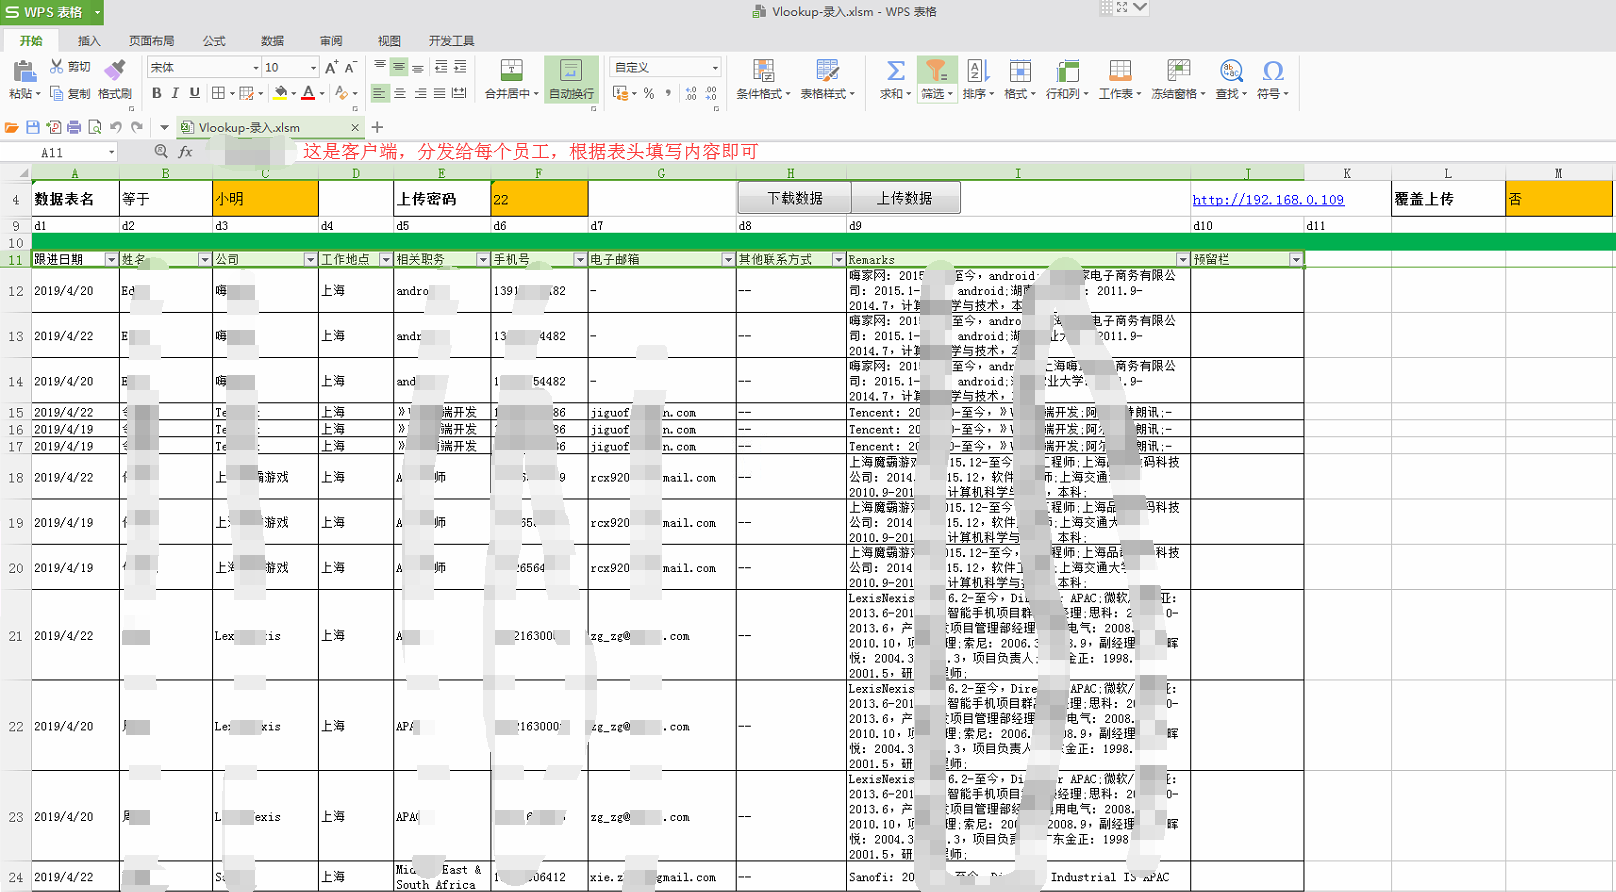Open filter dropdown for 跟进日期 column
Screen dimensions: 1616x892
point(110,259)
